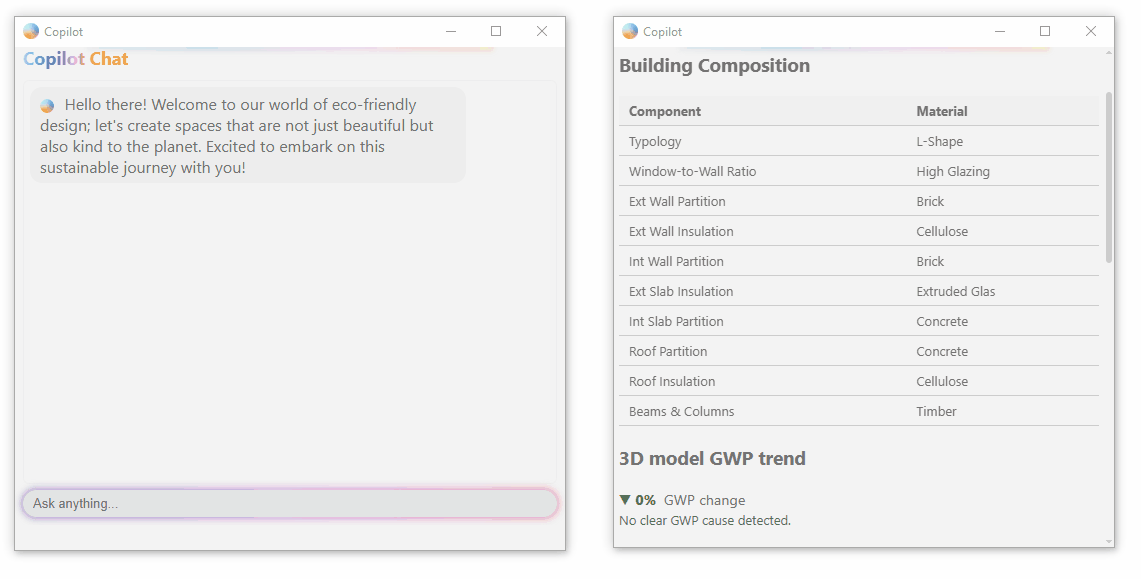Viewport: 1141px width, 579px height.
Task: Click the Copilot avatar icon in welcome message
Action: click(47, 105)
